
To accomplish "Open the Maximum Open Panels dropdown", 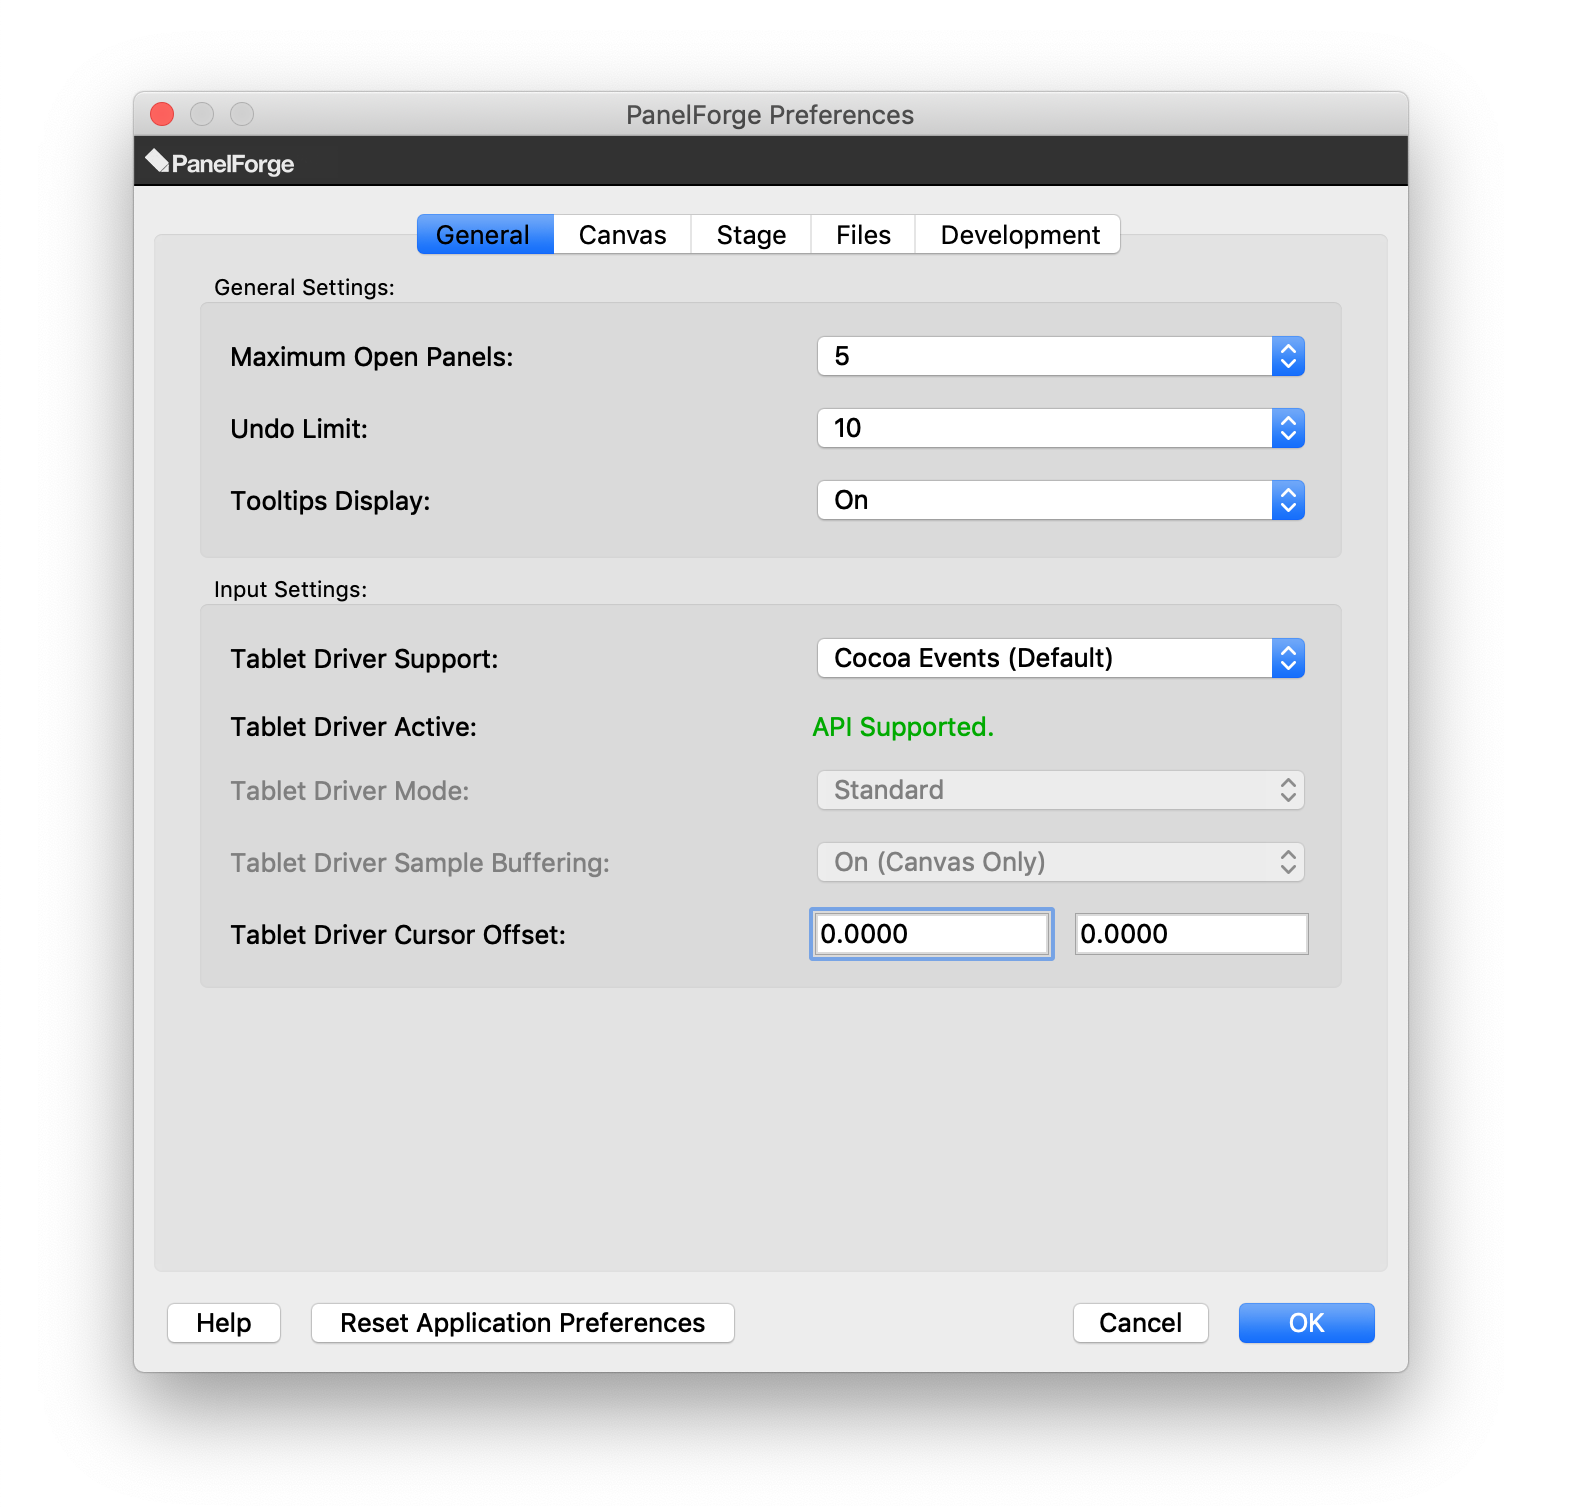I will click(1060, 357).
